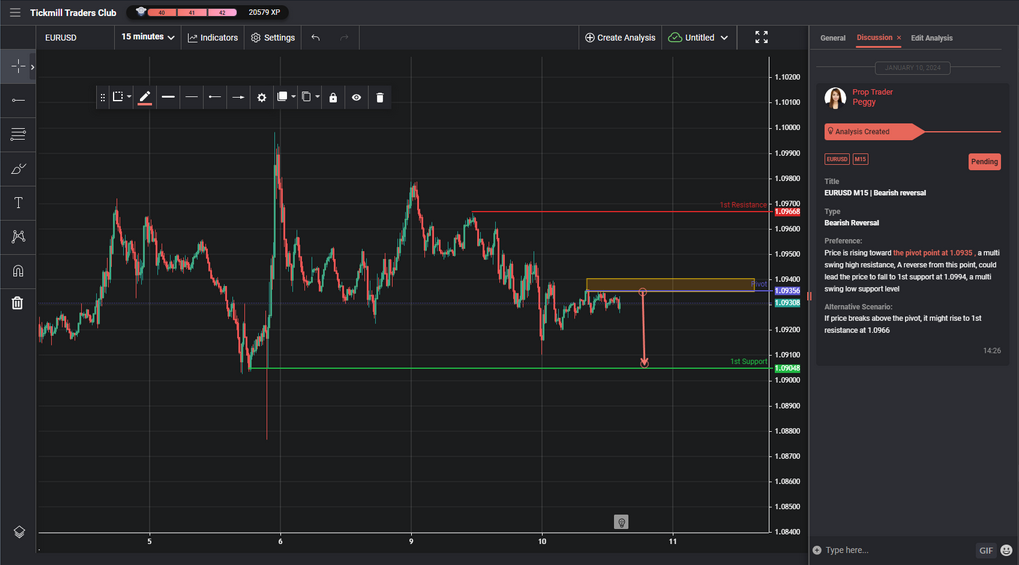The width and height of the screenshot is (1019, 565).
Task: Open the object layers icon at sidebar bottom
Action: tap(19, 532)
